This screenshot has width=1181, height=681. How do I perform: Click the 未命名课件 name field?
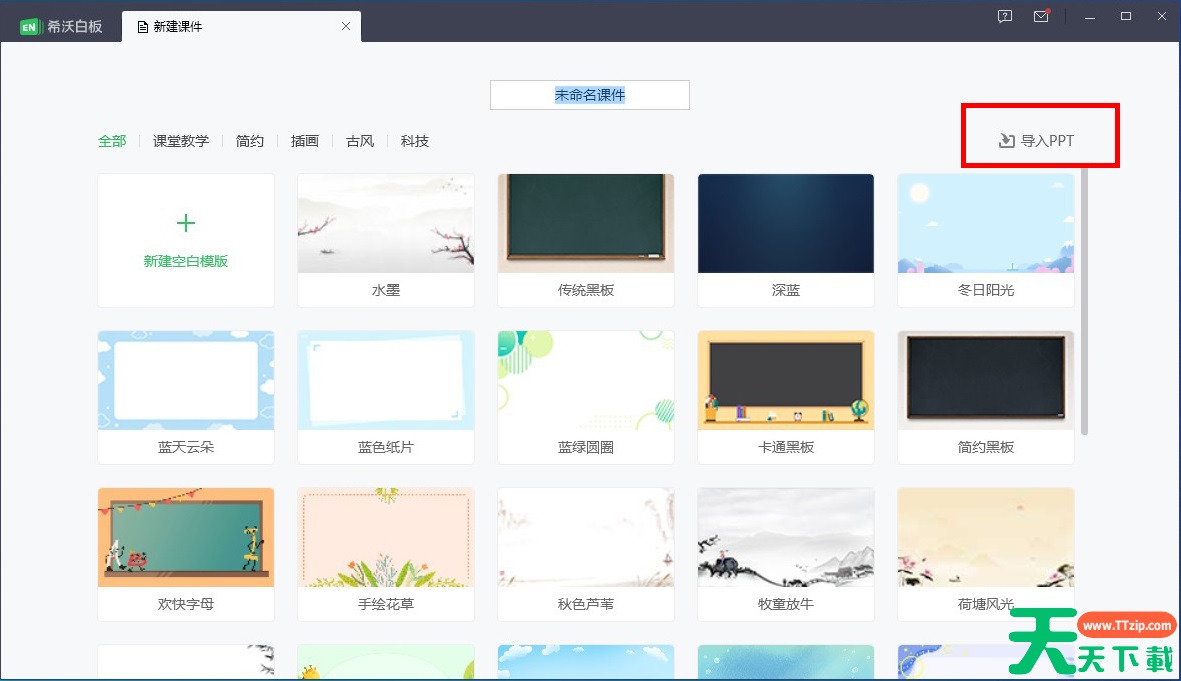590,95
